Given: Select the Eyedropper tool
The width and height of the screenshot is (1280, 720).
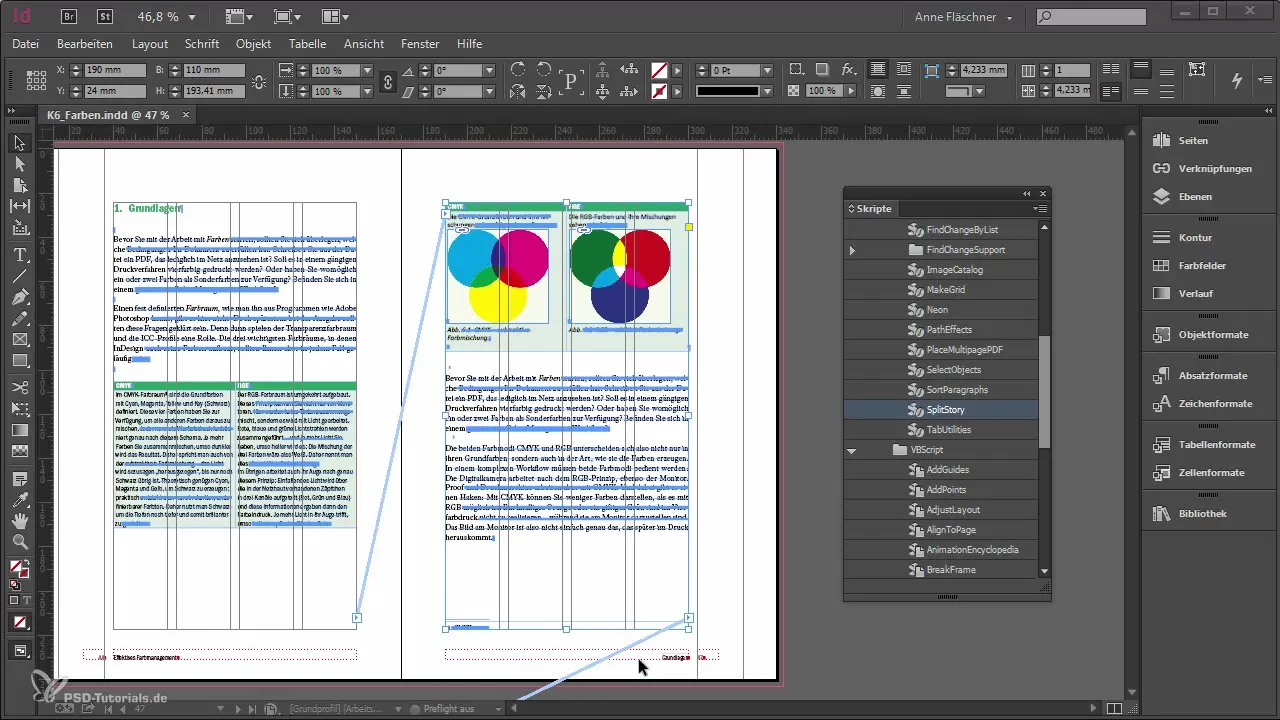Looking at the screenshot, I should (20, 499).
